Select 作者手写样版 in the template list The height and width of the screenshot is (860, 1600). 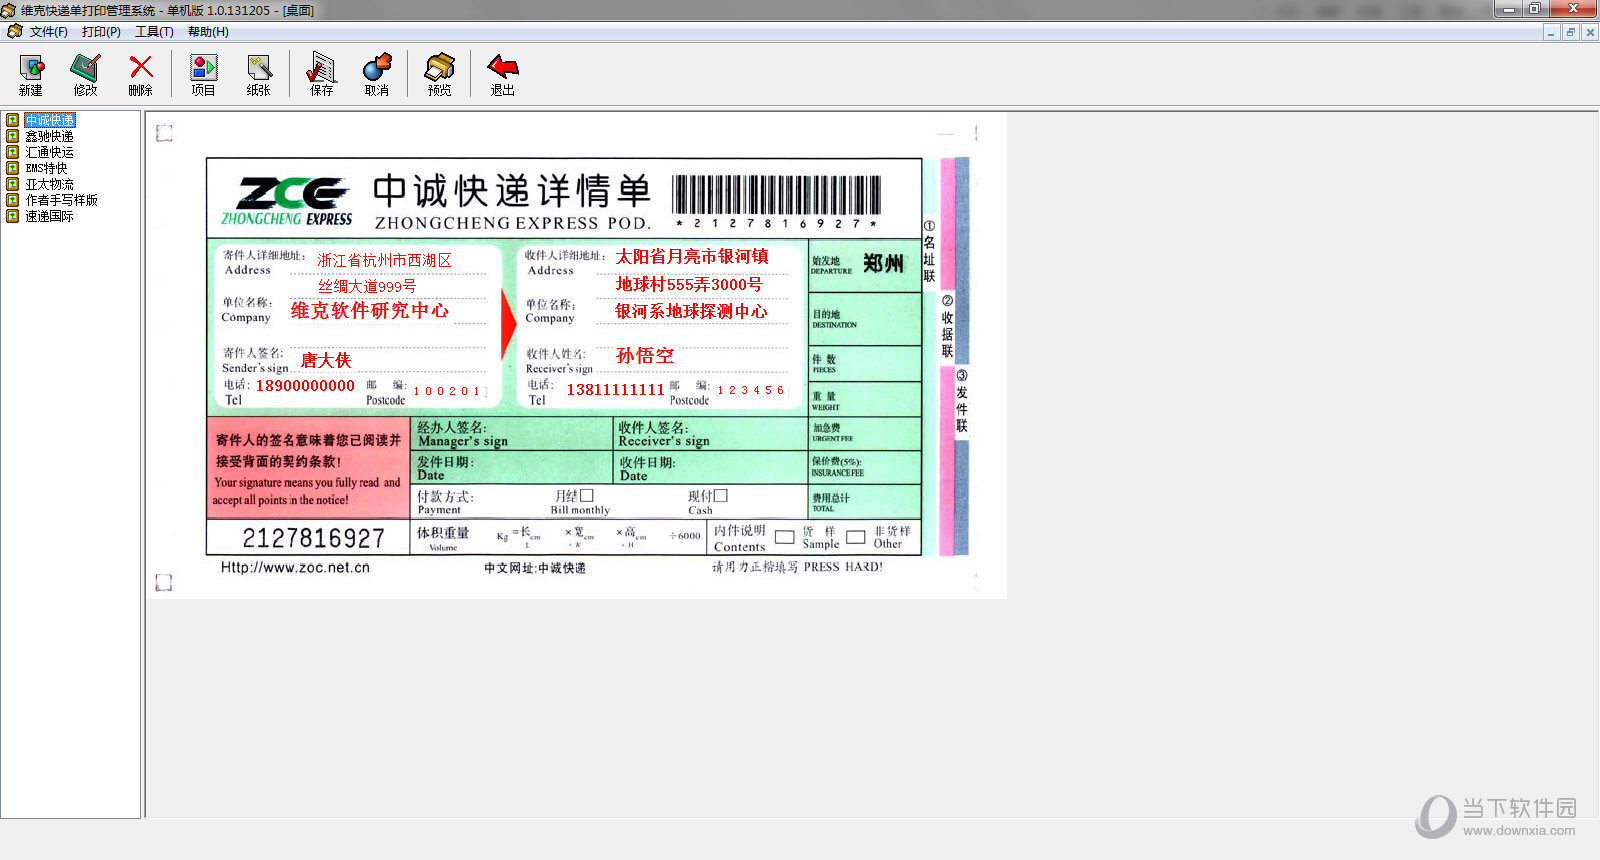[x=61, y=200]
